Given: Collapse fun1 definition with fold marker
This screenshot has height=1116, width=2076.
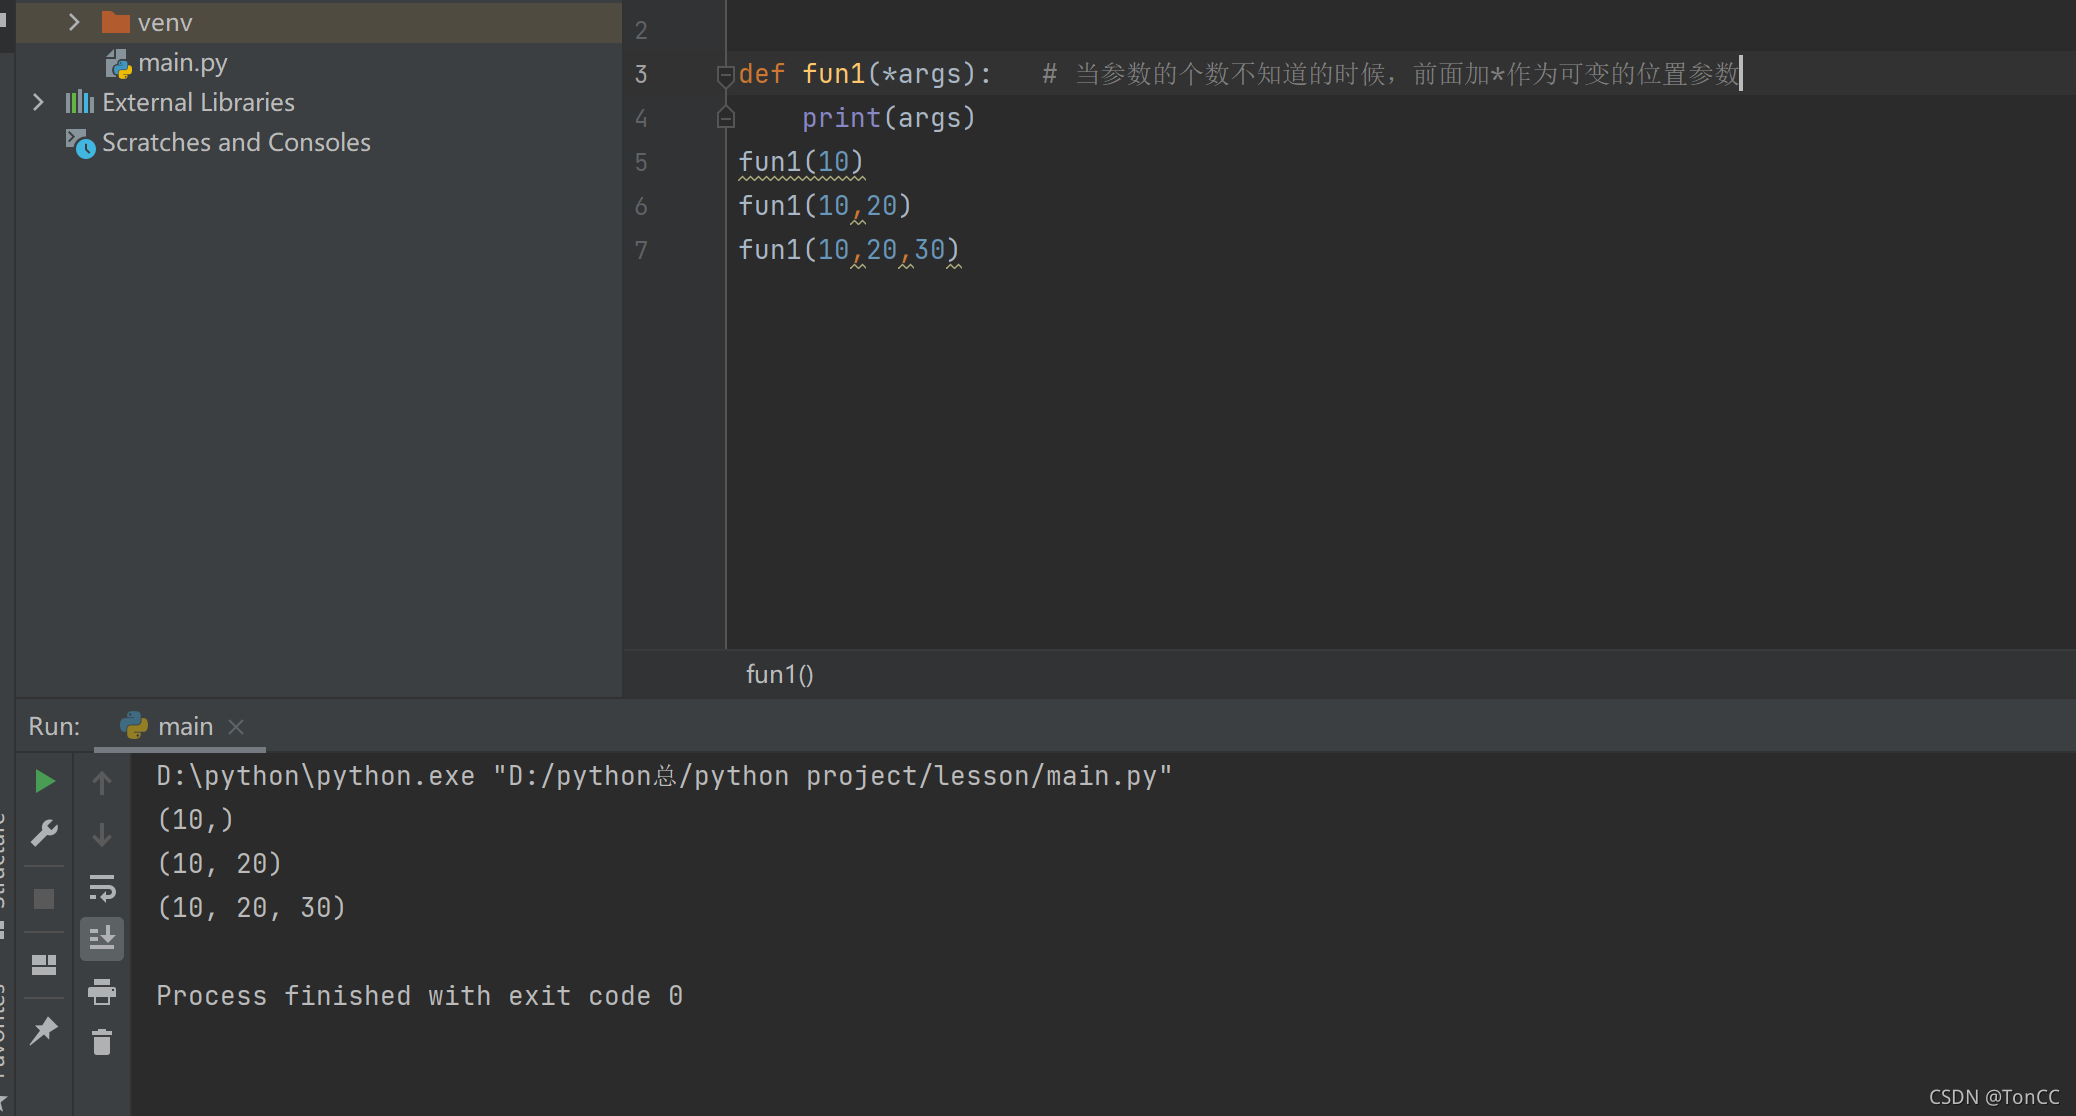Looking at the screenshot, I should [726, 75].
